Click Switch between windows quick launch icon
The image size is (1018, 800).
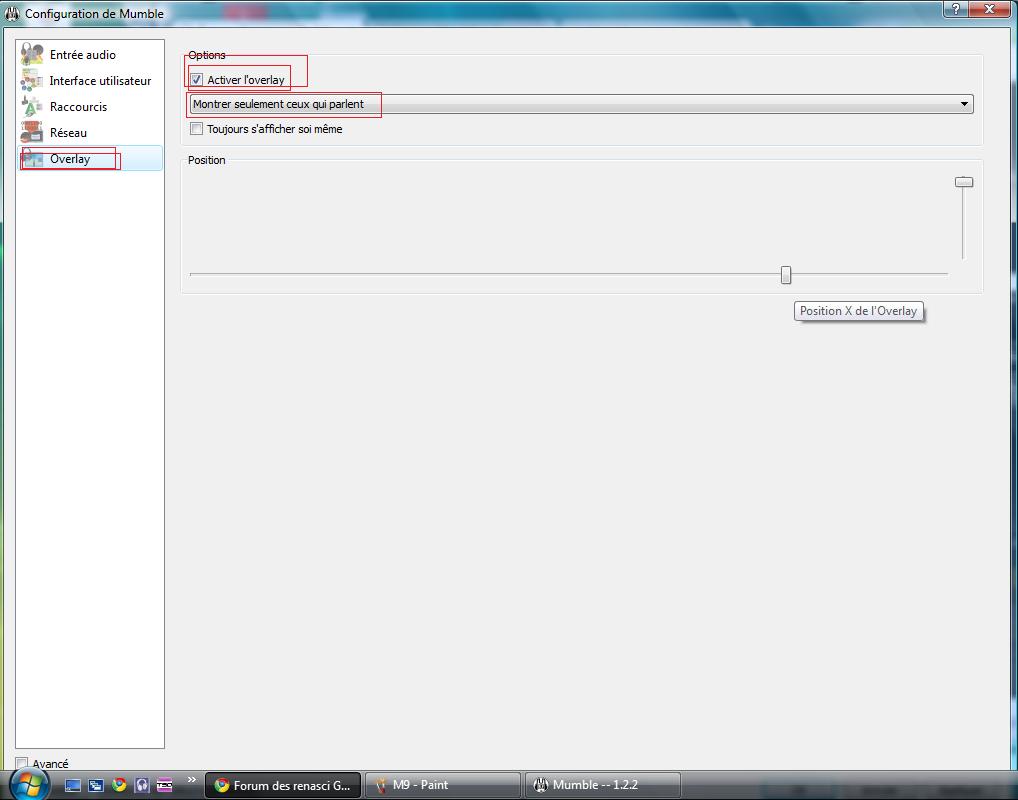tap(96, 785)
